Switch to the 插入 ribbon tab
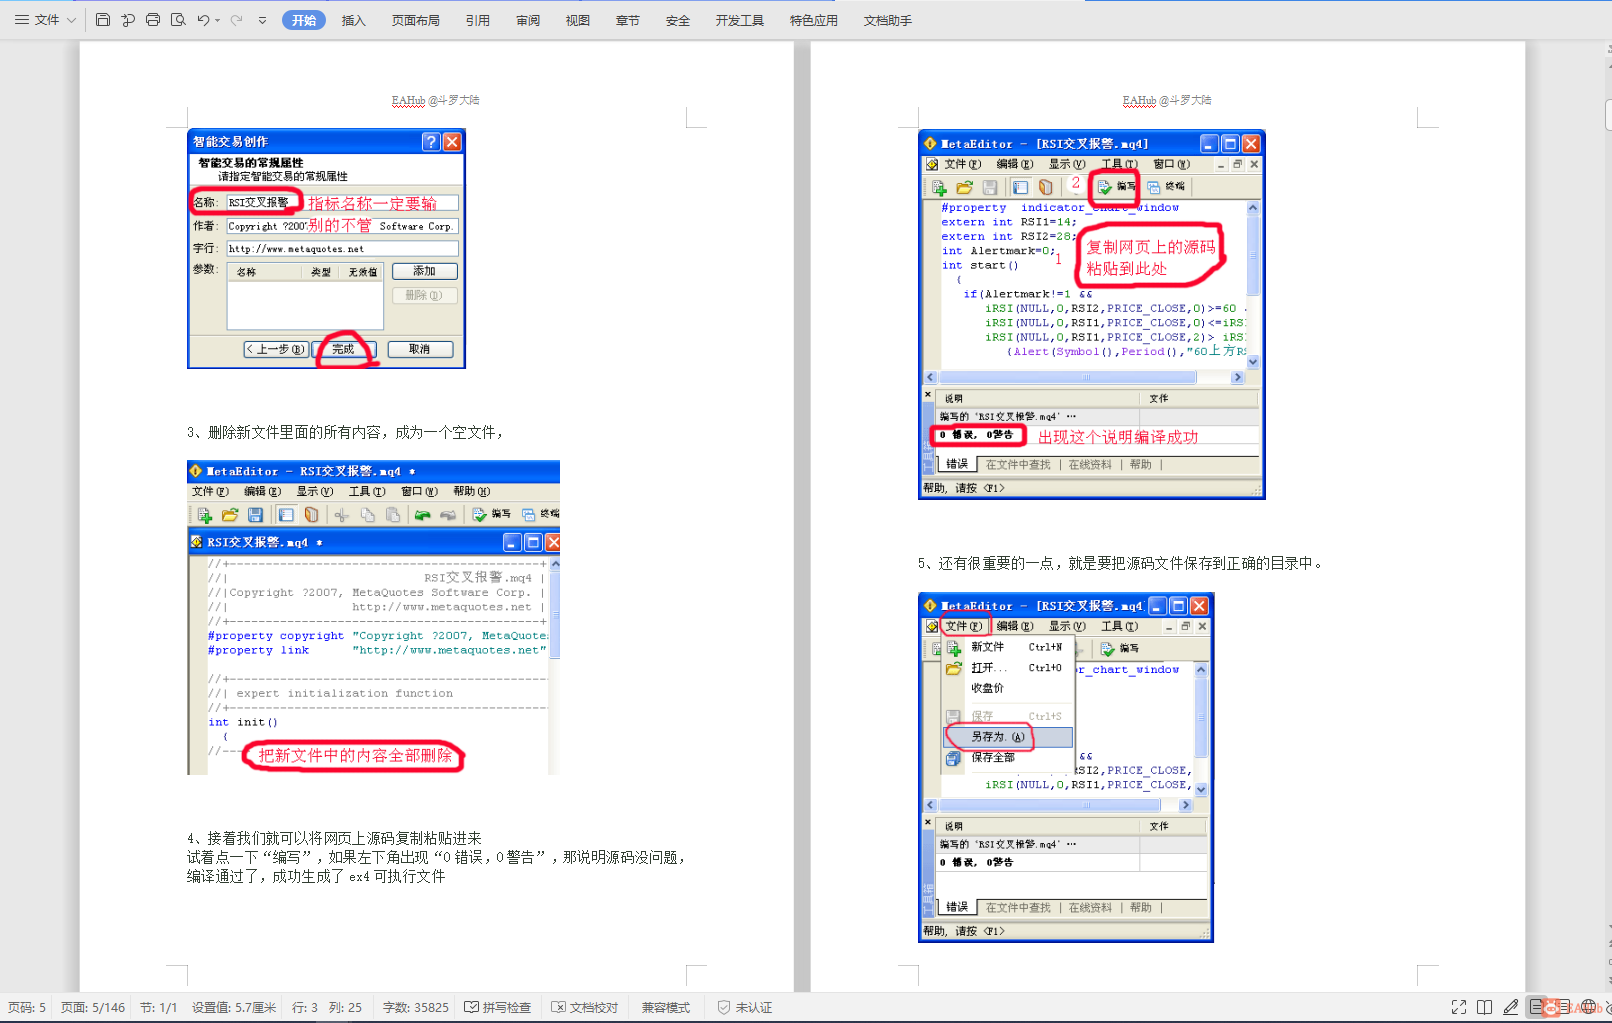 point(352,19)
